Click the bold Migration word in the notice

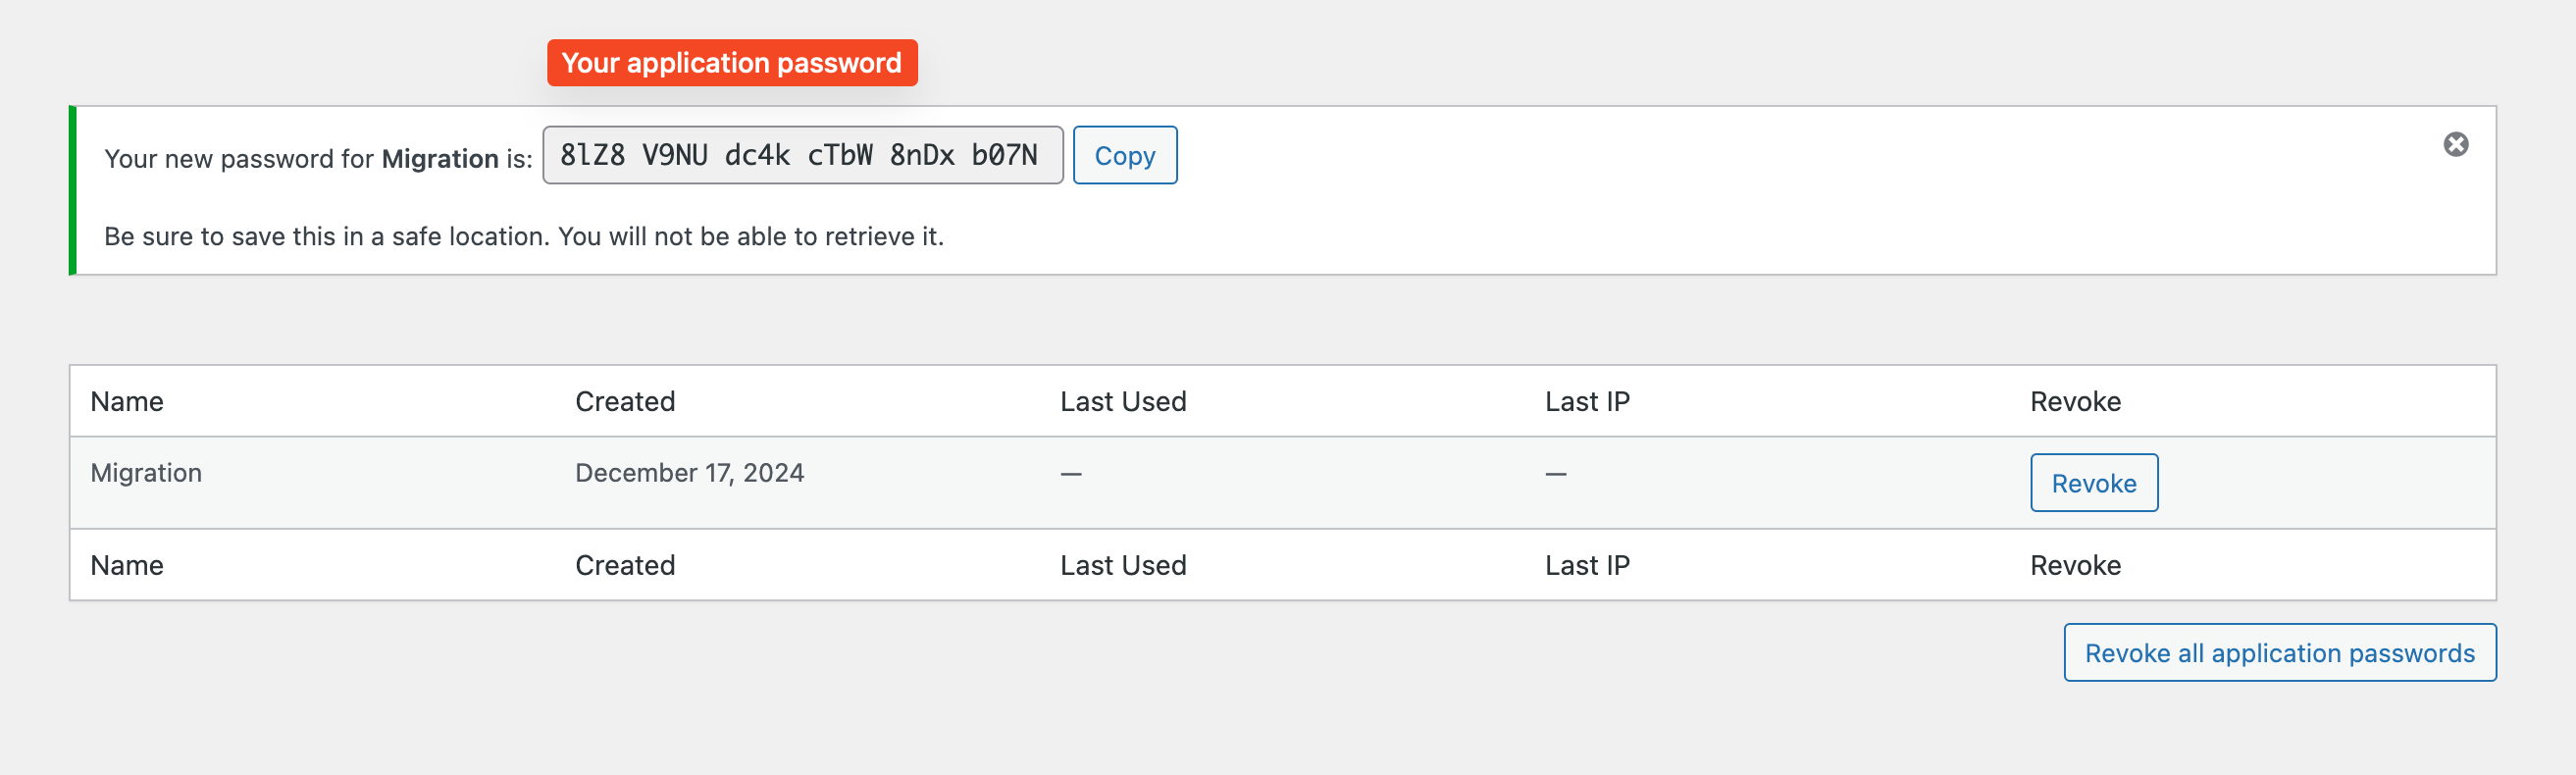pos(440,159)
